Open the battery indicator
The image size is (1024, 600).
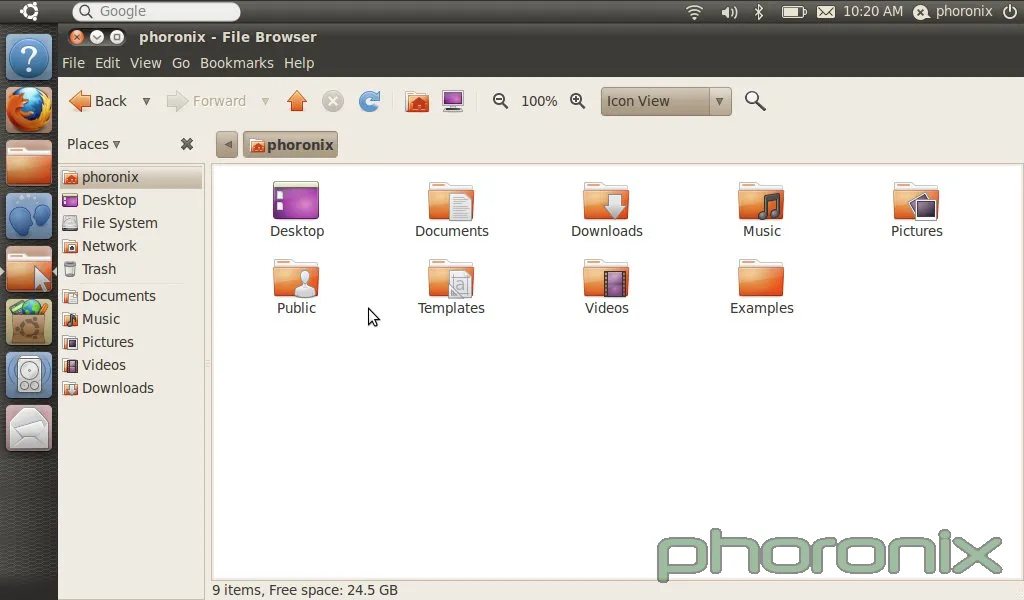coord(794,12)
